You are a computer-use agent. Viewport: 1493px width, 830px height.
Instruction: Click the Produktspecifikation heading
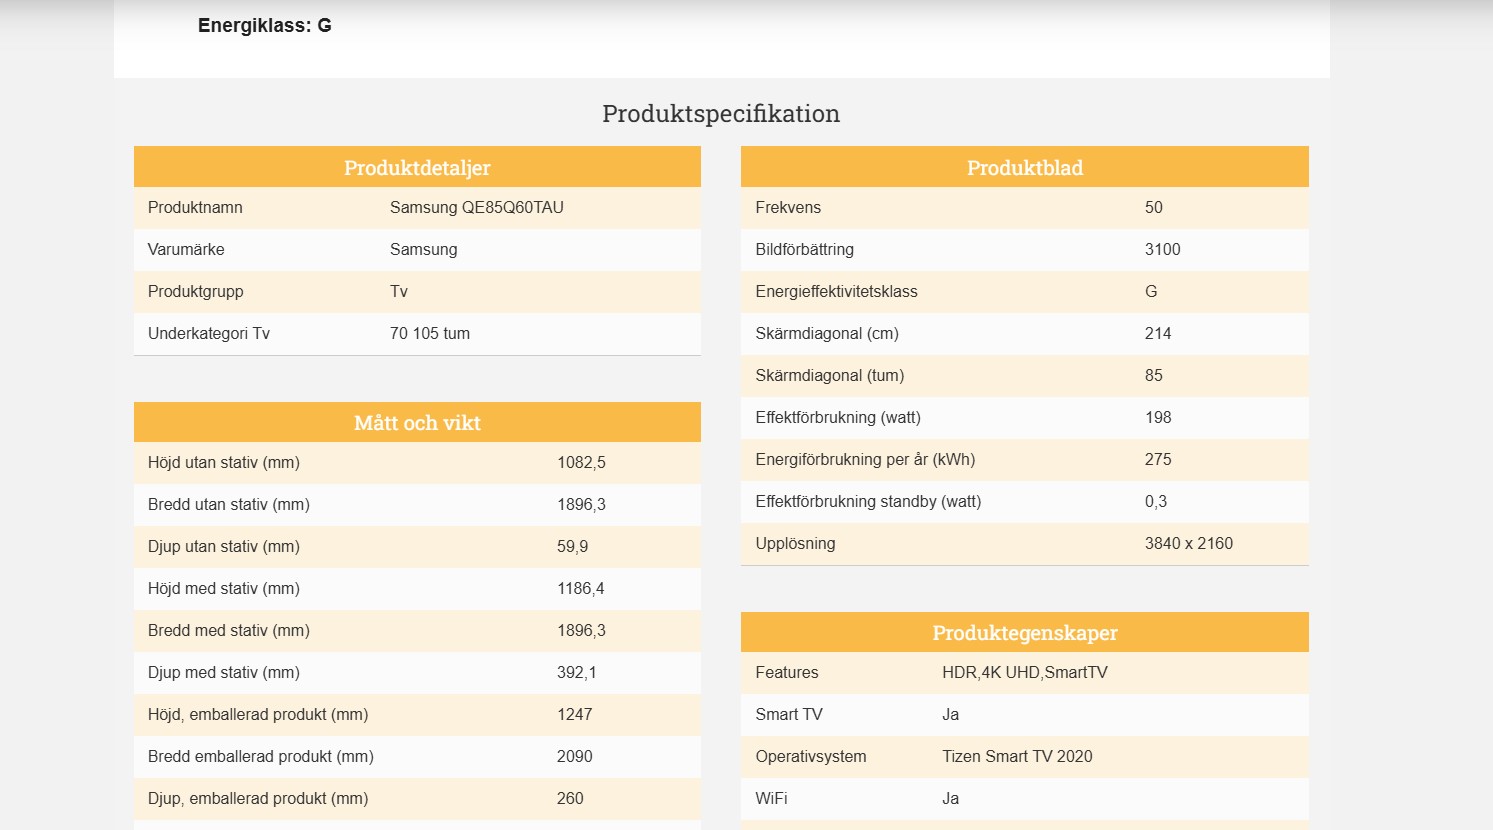click(720, 114)
